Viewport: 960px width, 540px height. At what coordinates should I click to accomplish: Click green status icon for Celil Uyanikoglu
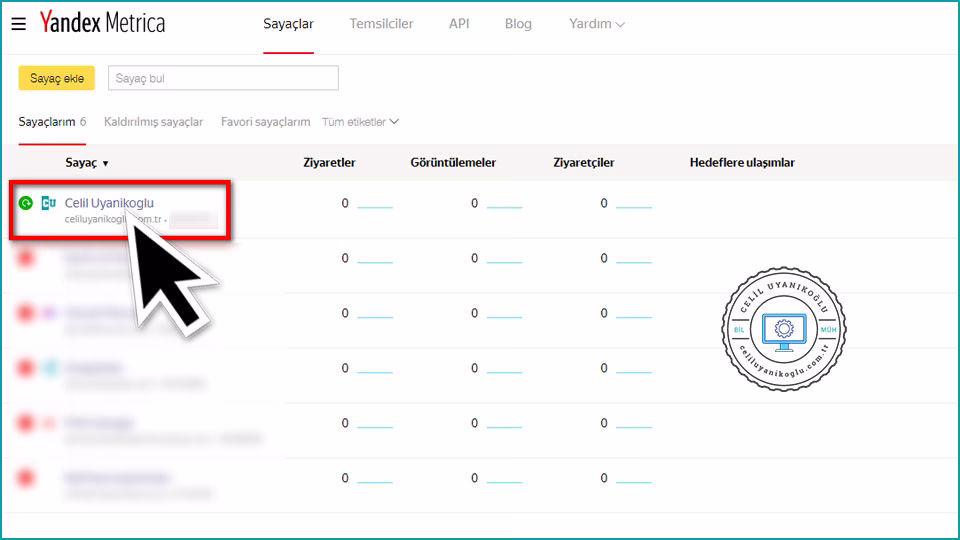[26, 203]
